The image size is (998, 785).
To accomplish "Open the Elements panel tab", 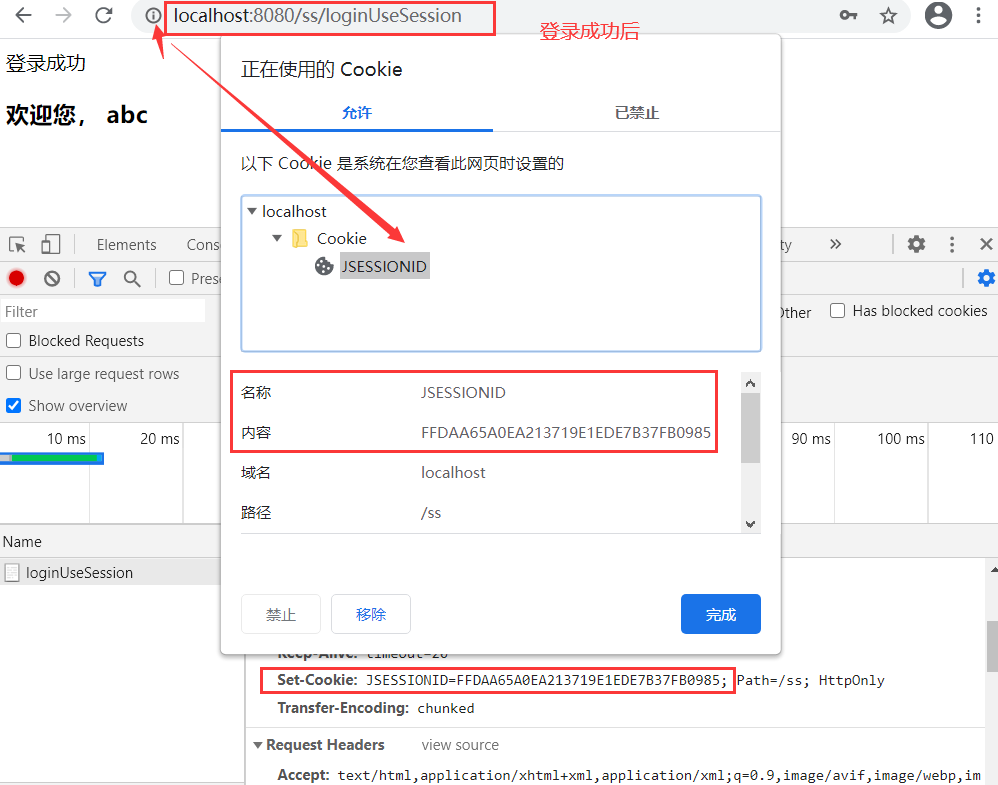I will [126, 244].
